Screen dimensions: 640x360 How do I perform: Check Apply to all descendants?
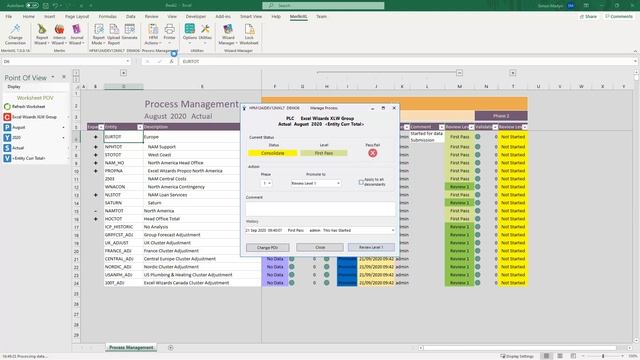[x=361, y=182]
